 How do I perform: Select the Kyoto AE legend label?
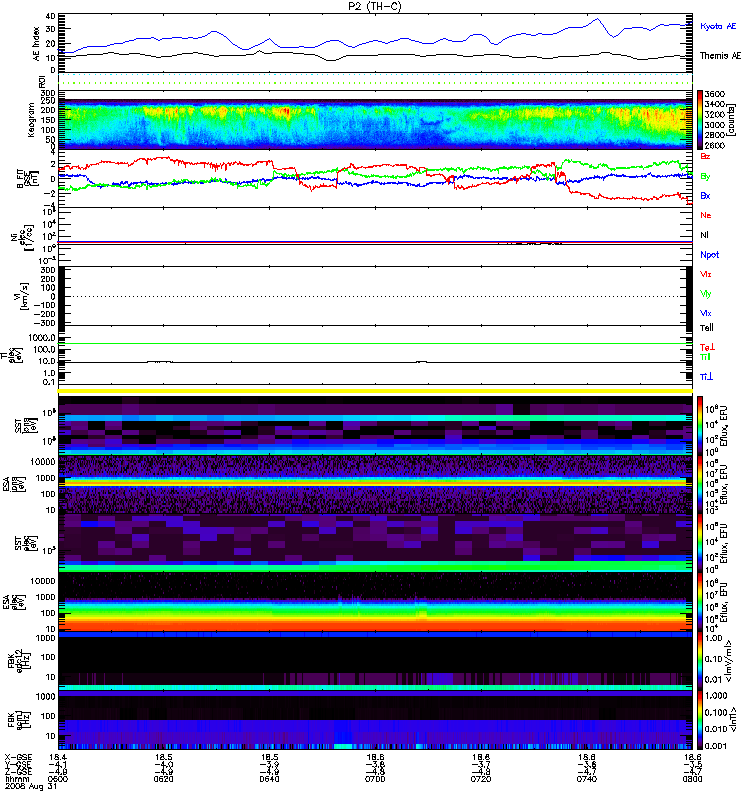pos(718,26)
